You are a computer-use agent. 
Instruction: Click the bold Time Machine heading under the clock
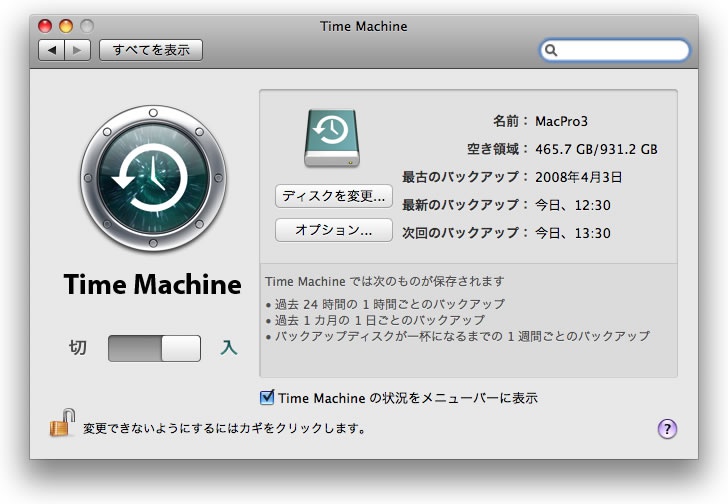[x=152, y=284]
